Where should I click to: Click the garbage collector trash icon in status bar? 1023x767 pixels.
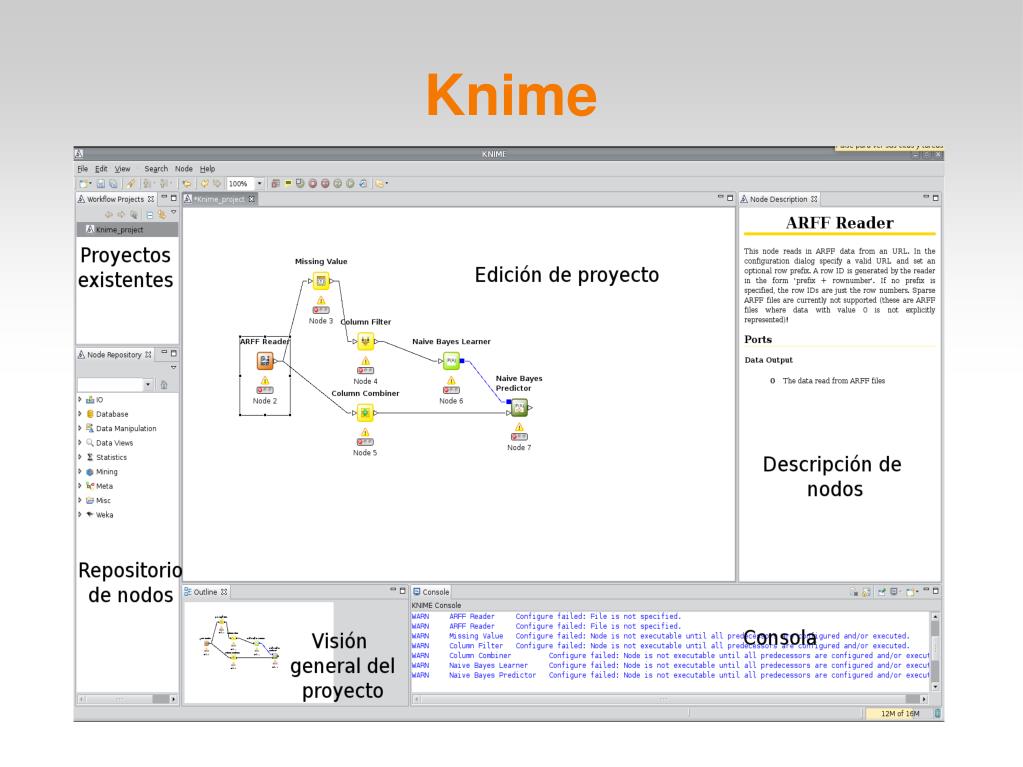tap(938, 714)
